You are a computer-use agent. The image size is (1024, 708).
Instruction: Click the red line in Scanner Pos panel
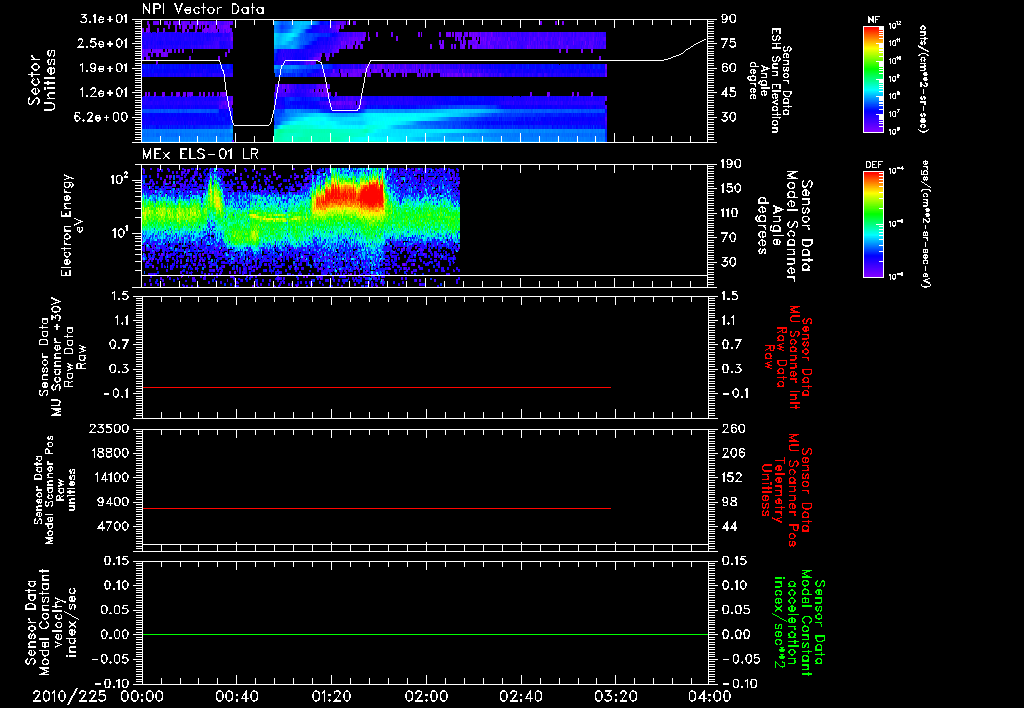tap(376, 508)
